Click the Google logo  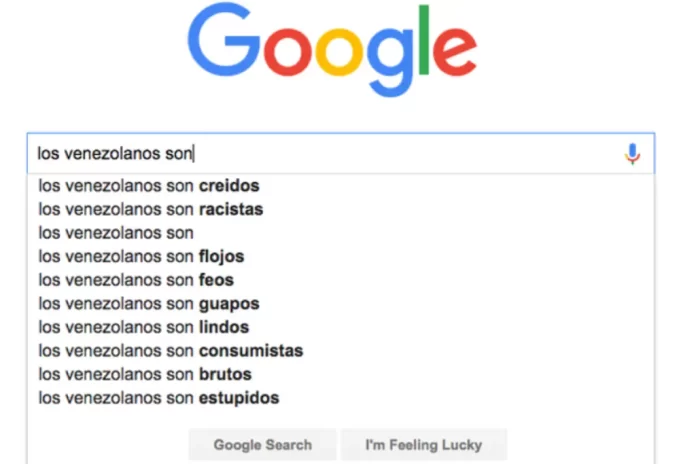pos(332,49)
